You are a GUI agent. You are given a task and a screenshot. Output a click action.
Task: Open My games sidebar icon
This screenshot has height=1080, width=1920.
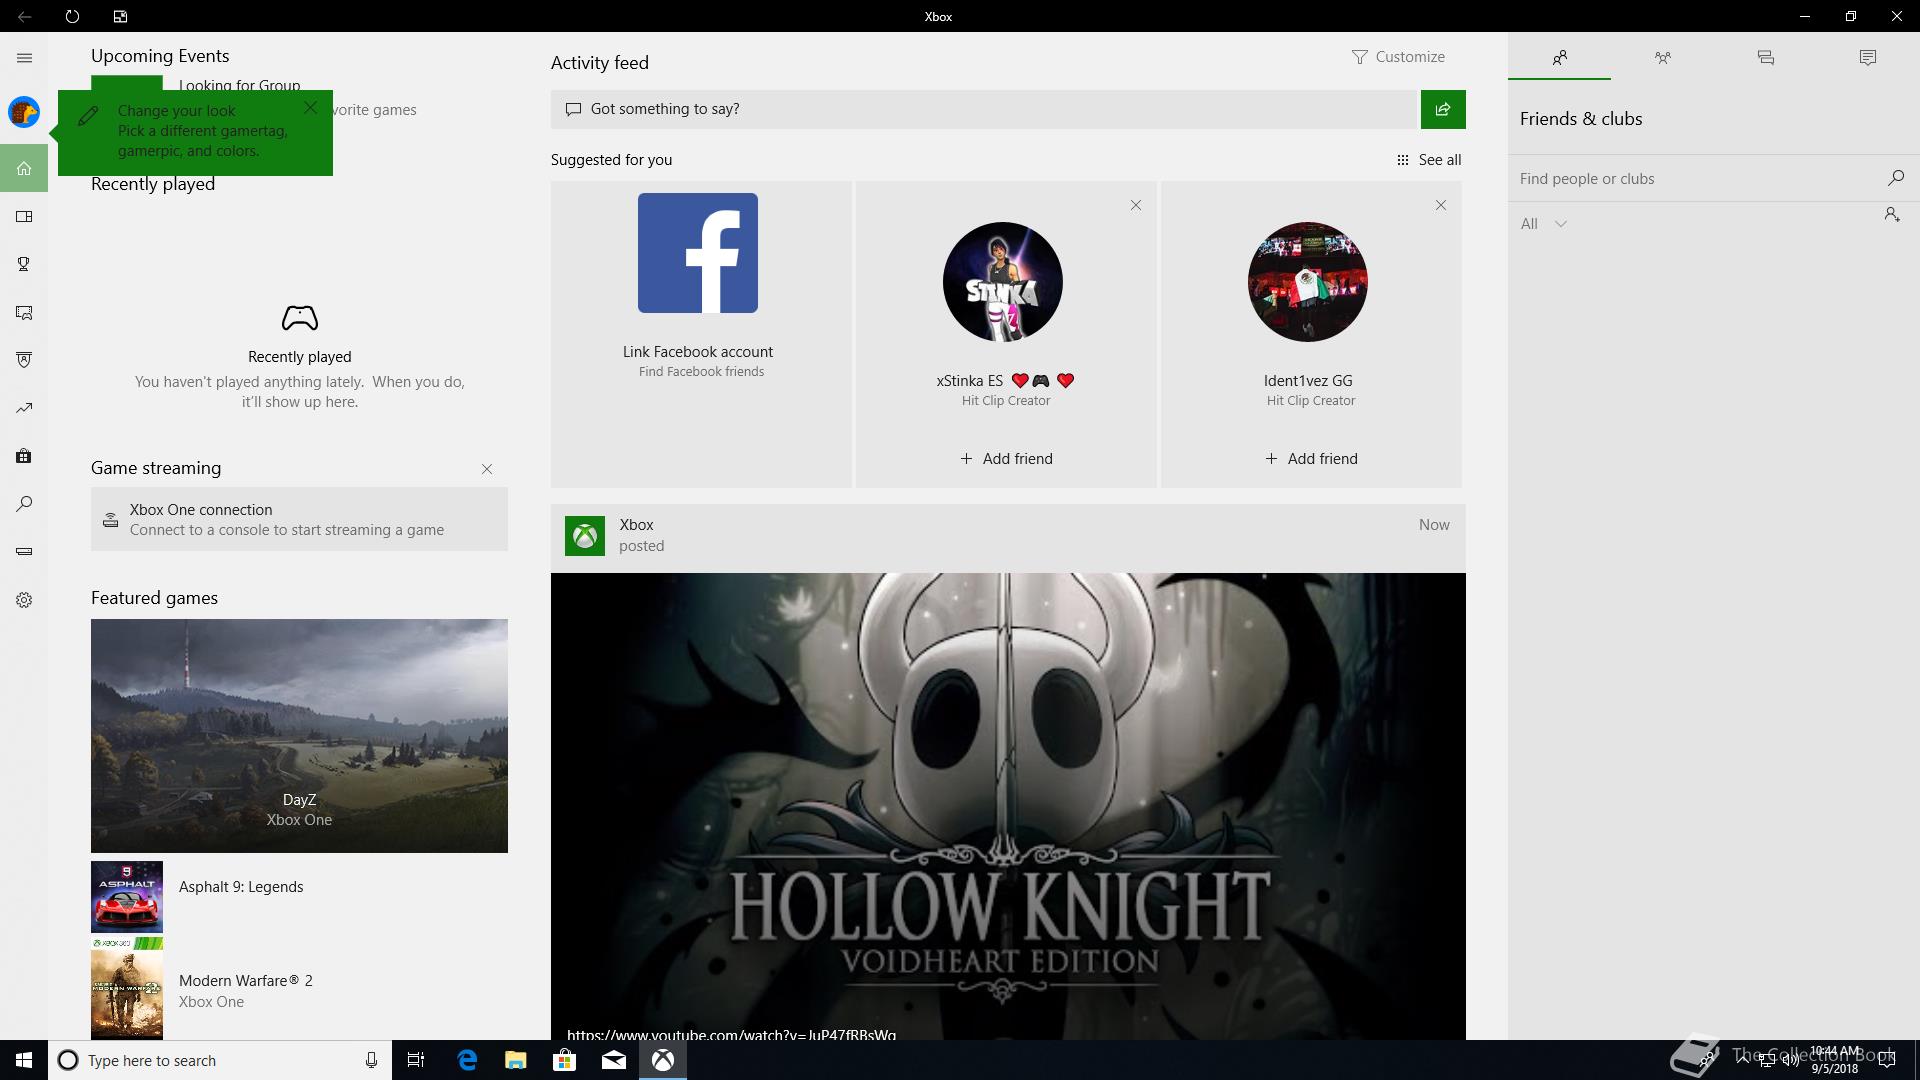click(x=24, y=216)
